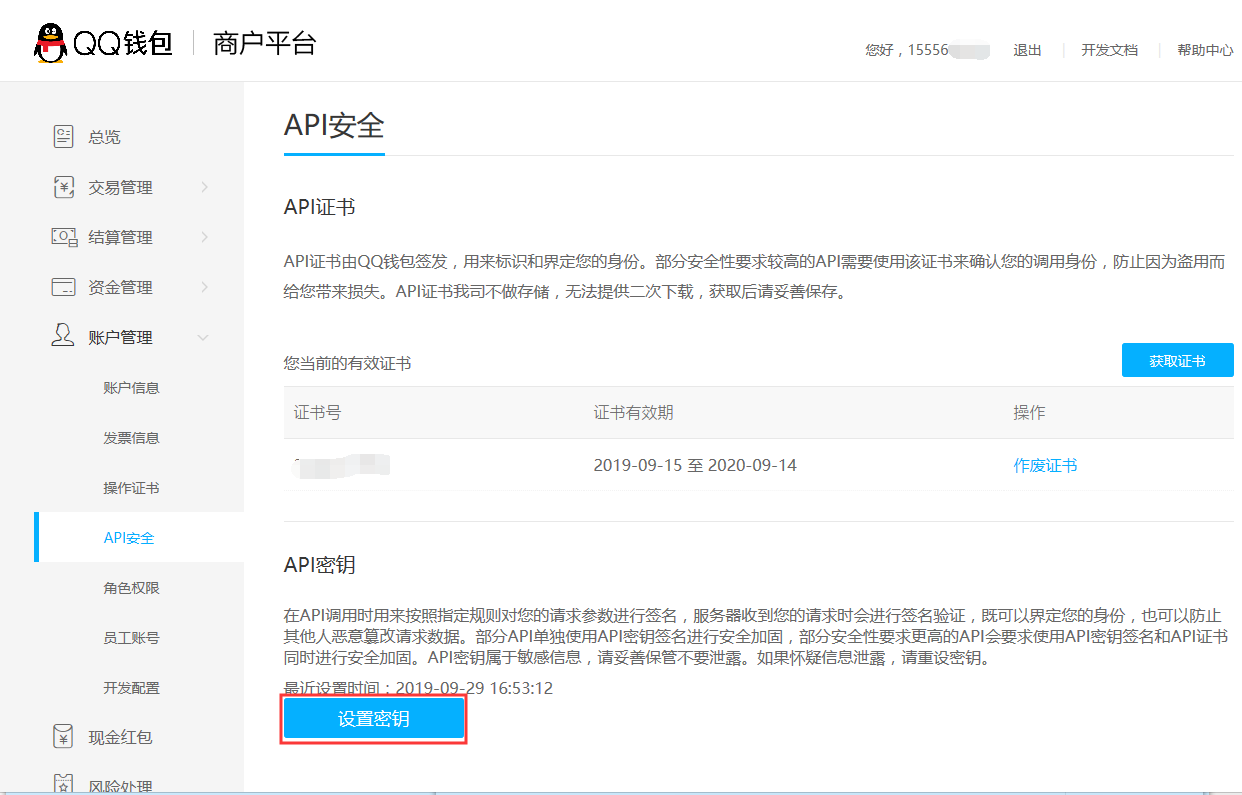The height and width of the screenshot is (795, 1242).
Task: Open the 账户信息 menu item
Action: (131, 388)
